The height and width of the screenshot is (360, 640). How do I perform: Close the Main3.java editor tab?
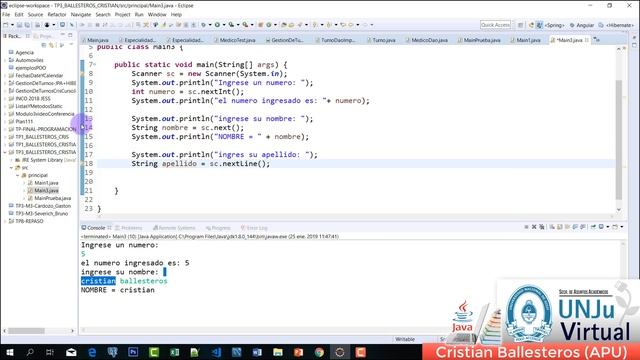[x=587, y=40]
